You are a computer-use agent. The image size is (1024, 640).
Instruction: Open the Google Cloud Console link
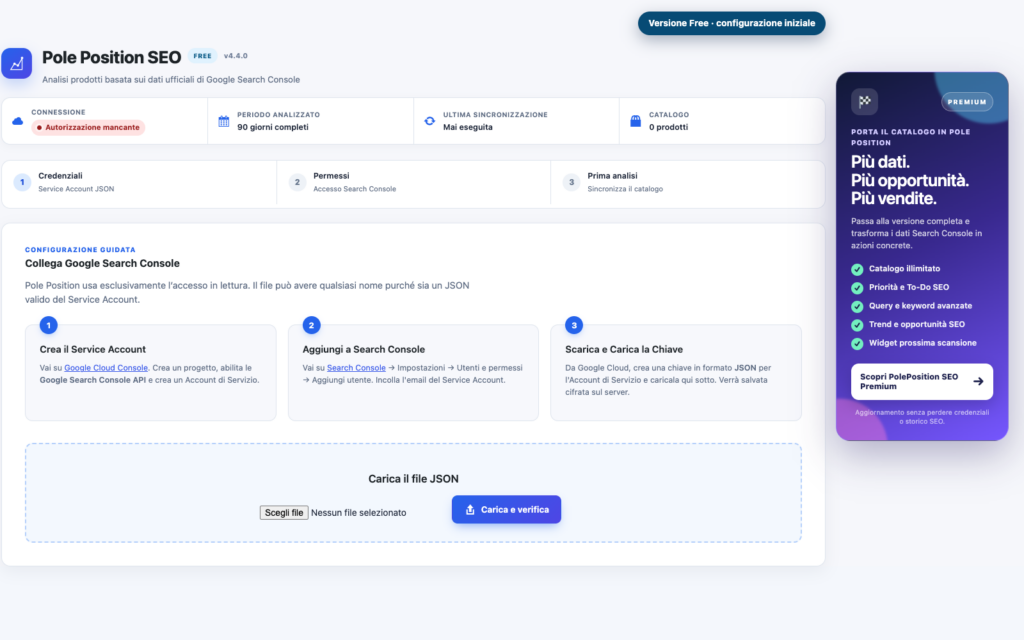pos(106,368)
